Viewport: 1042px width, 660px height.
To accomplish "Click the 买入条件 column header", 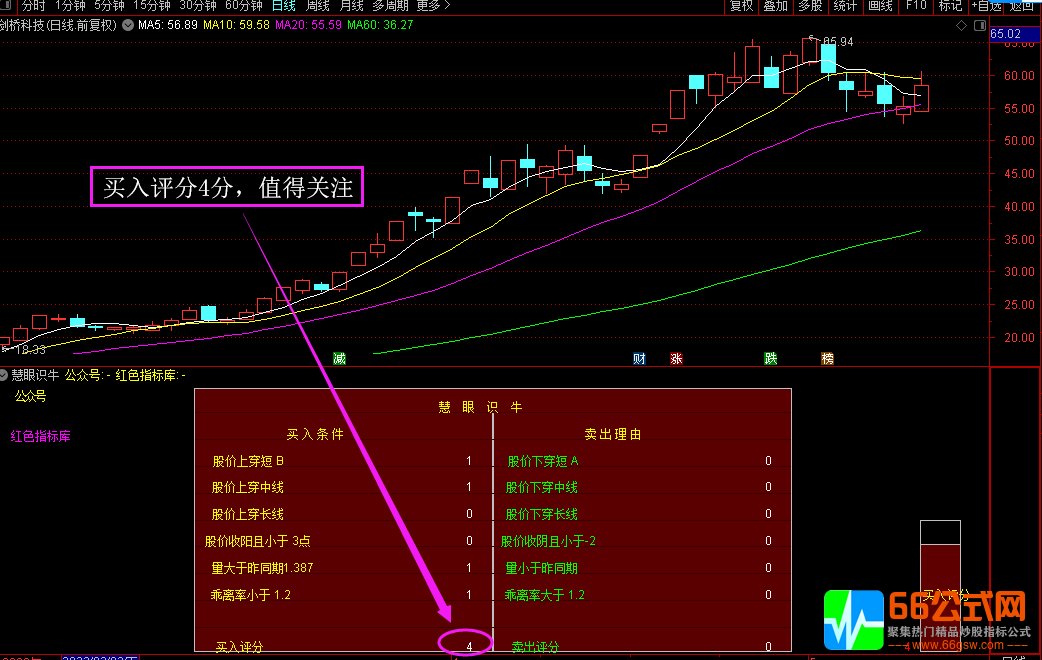I will pyautogui.click(x=315, y=435).
